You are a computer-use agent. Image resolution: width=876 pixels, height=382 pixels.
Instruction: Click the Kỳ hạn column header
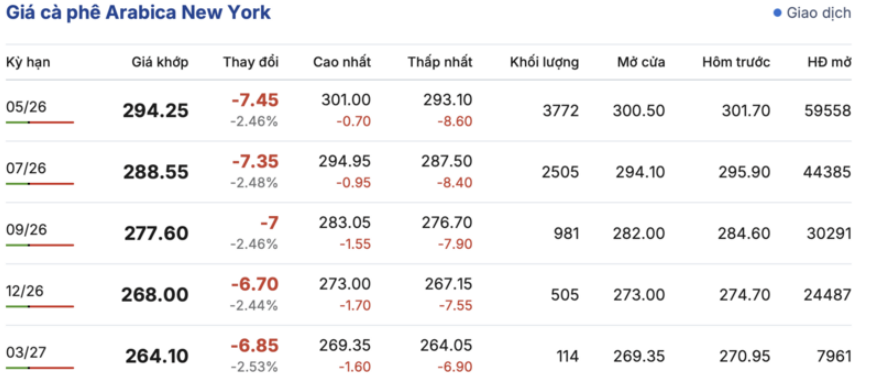(x=28, y=63)
